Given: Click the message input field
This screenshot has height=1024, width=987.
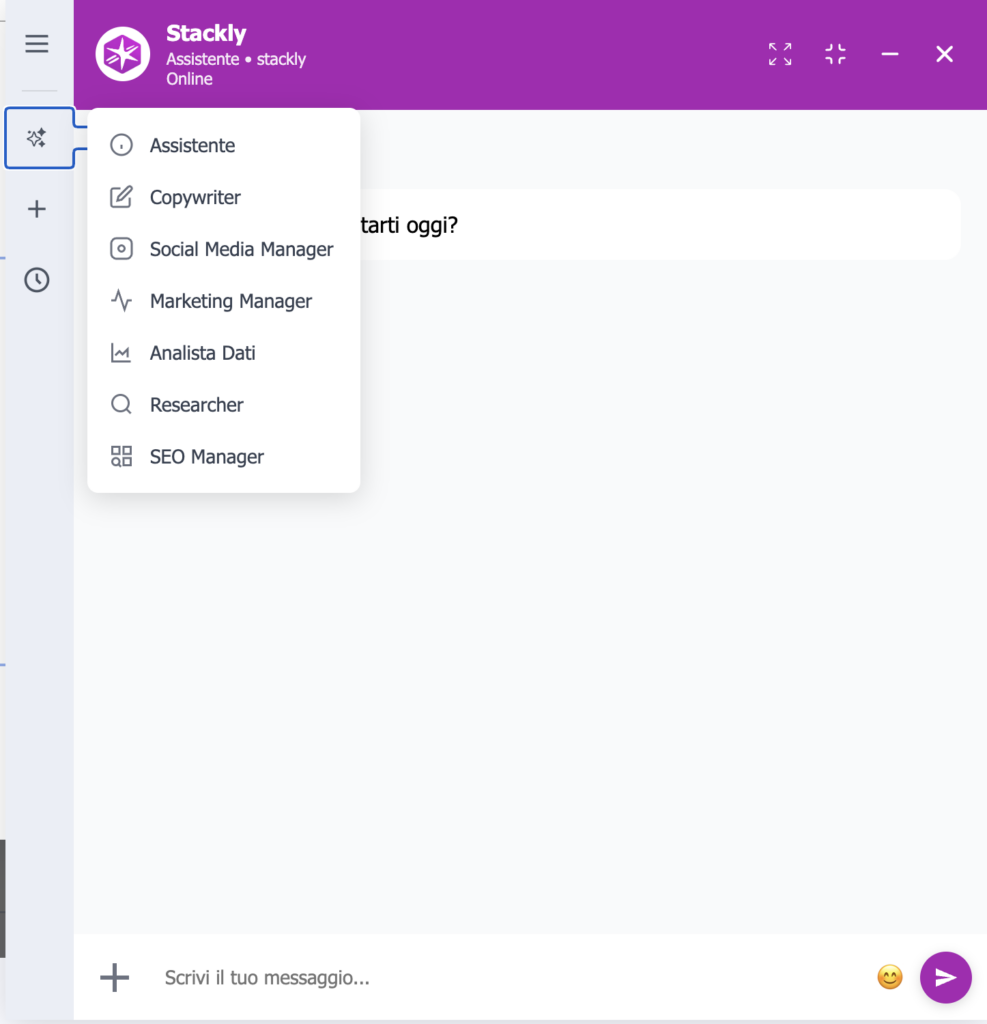Looking at the screenshot, I should tap(510, 977).
